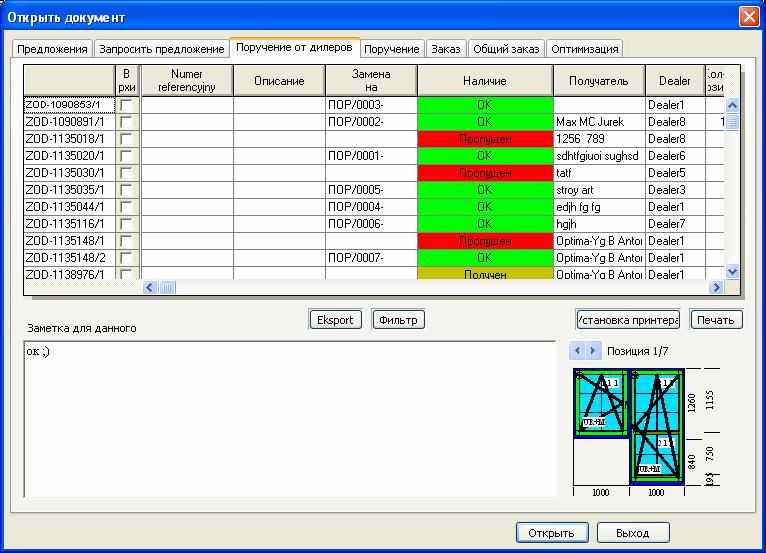Tick the checkbox for row ZOD-1090891/1

click(x=126, y=122)
